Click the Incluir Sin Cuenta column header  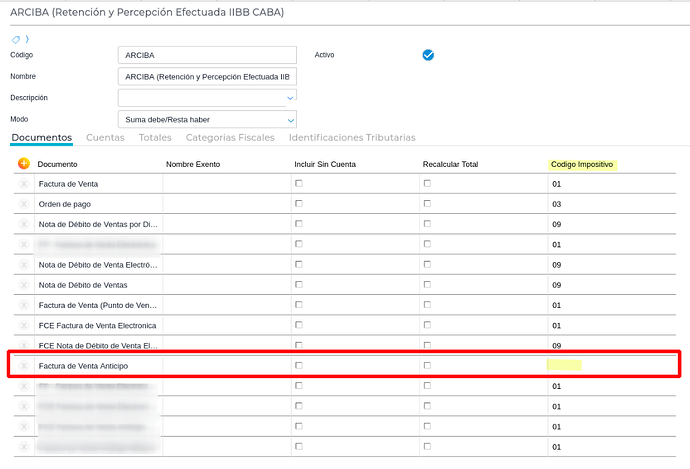[x=325, y=165]
